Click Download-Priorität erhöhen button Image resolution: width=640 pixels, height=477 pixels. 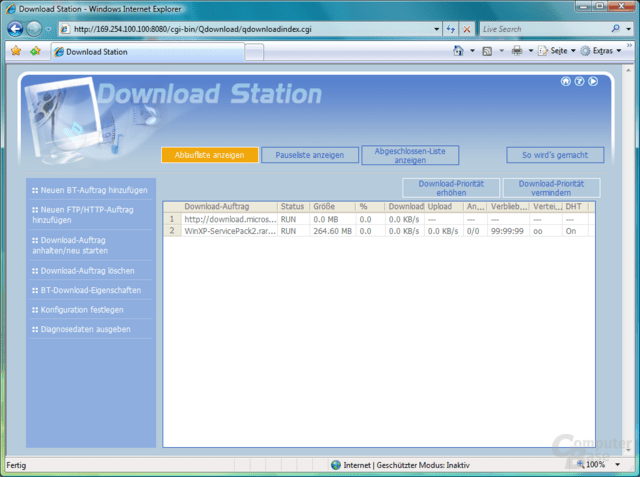[x=451, y=188]
